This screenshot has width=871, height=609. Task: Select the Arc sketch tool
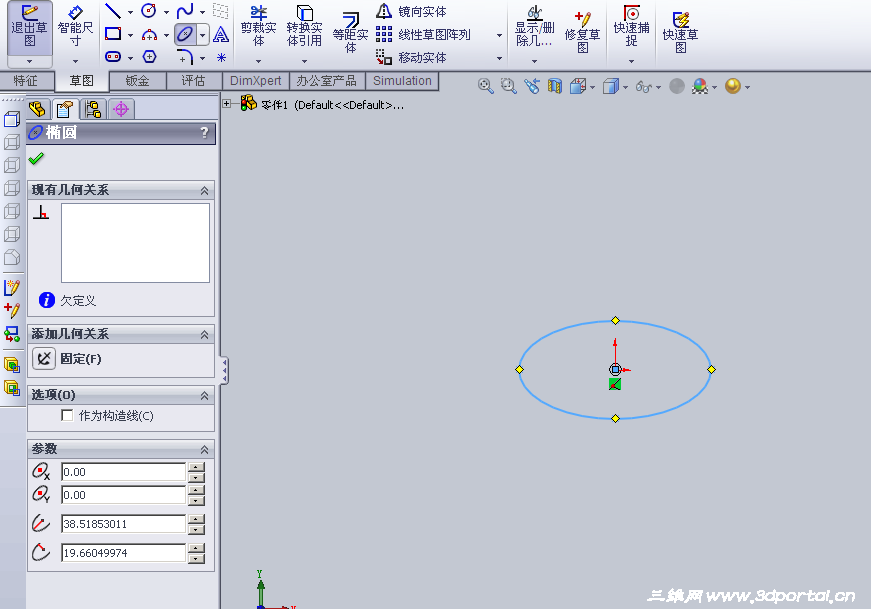pyautogui.click(x=149, y=35)
